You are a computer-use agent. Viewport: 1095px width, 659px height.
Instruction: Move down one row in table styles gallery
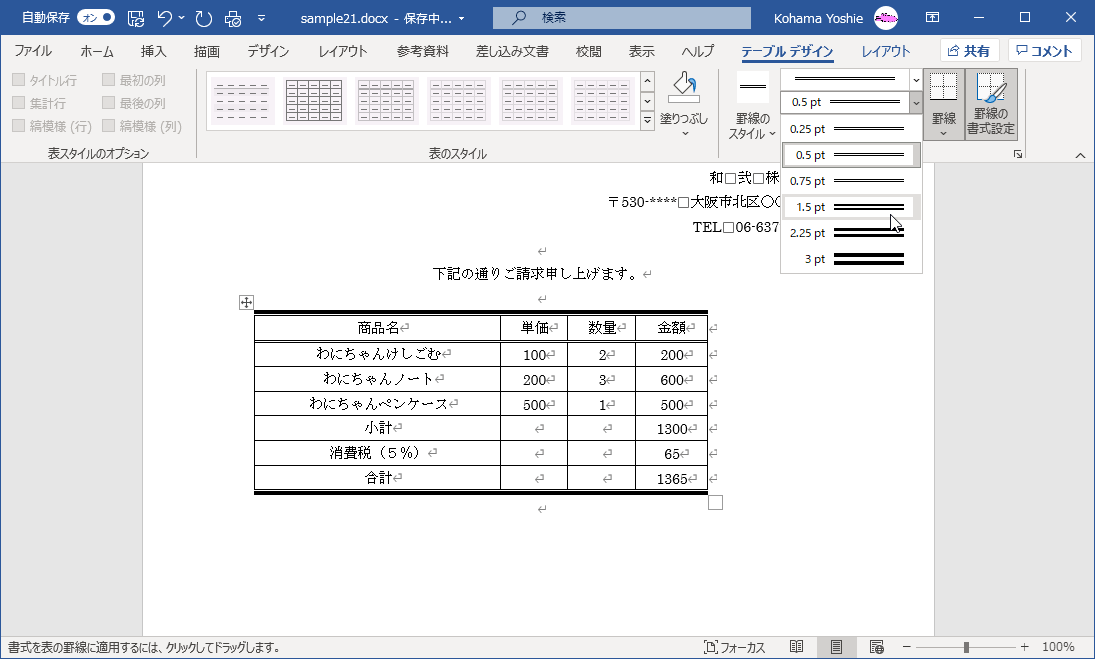pyautogui.click(x=647, y=101)
